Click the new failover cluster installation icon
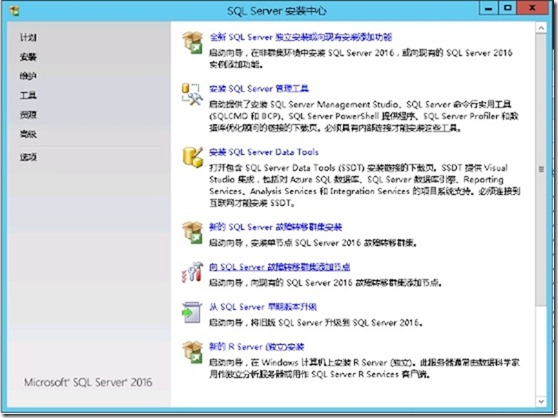 pyautogui.click(x=193, y=233)
